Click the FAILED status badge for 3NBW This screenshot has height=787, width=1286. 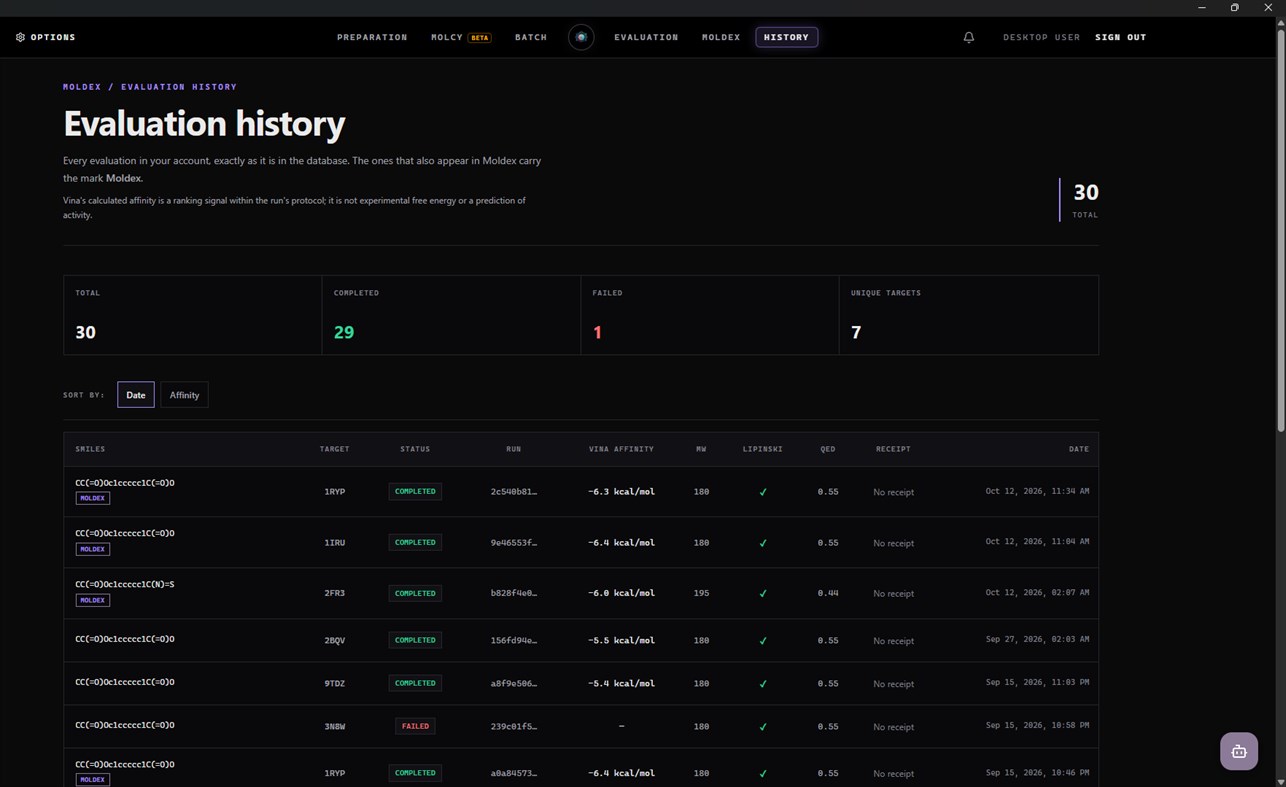click(415, 726)
